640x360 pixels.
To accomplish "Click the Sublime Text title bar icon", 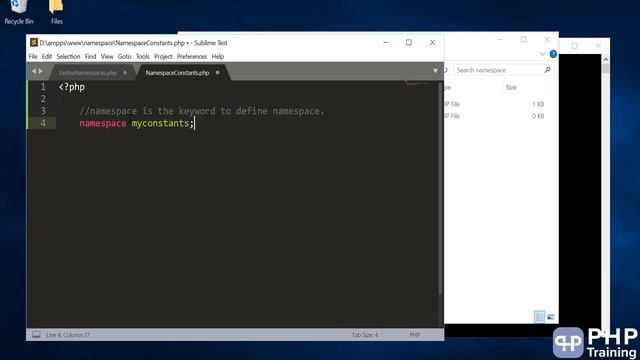I will 34,42.
